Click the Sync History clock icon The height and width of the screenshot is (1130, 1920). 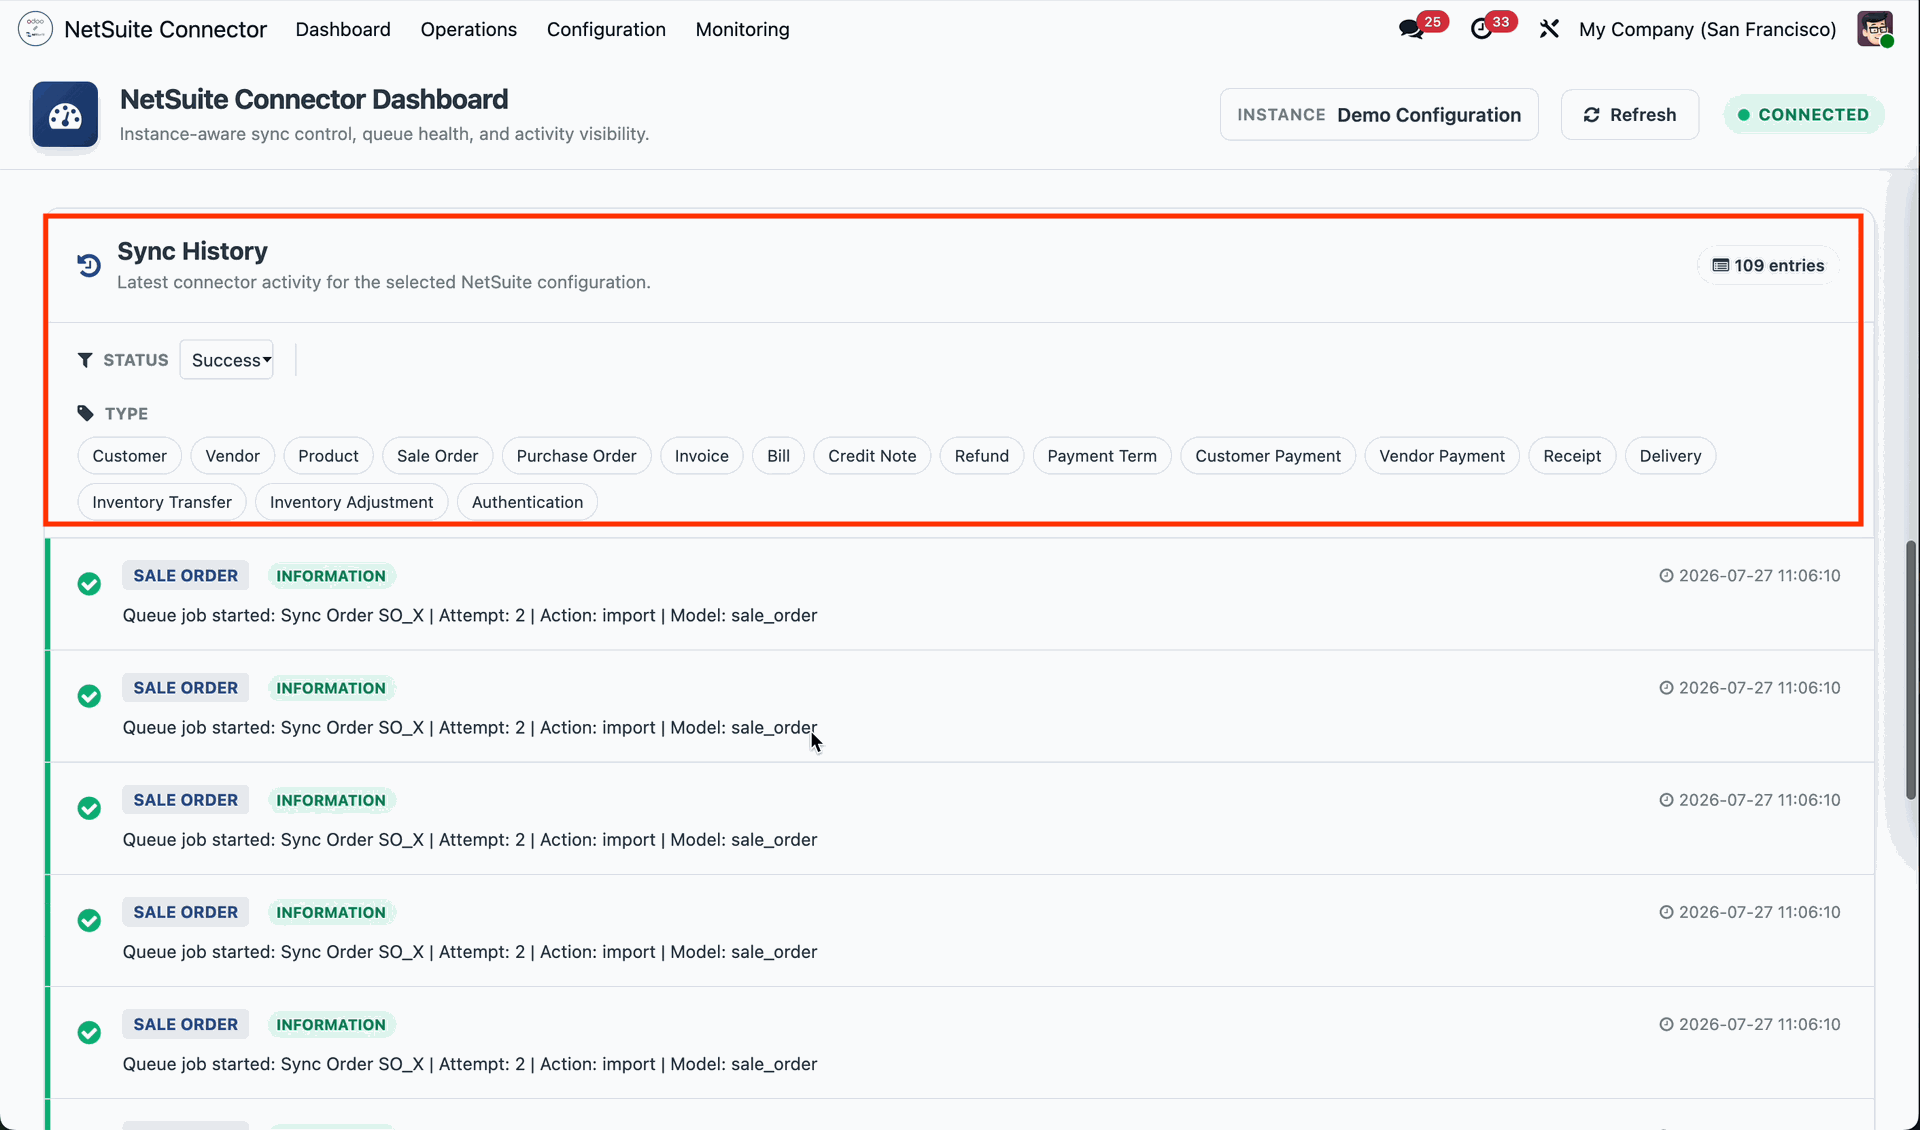point(89,265)
